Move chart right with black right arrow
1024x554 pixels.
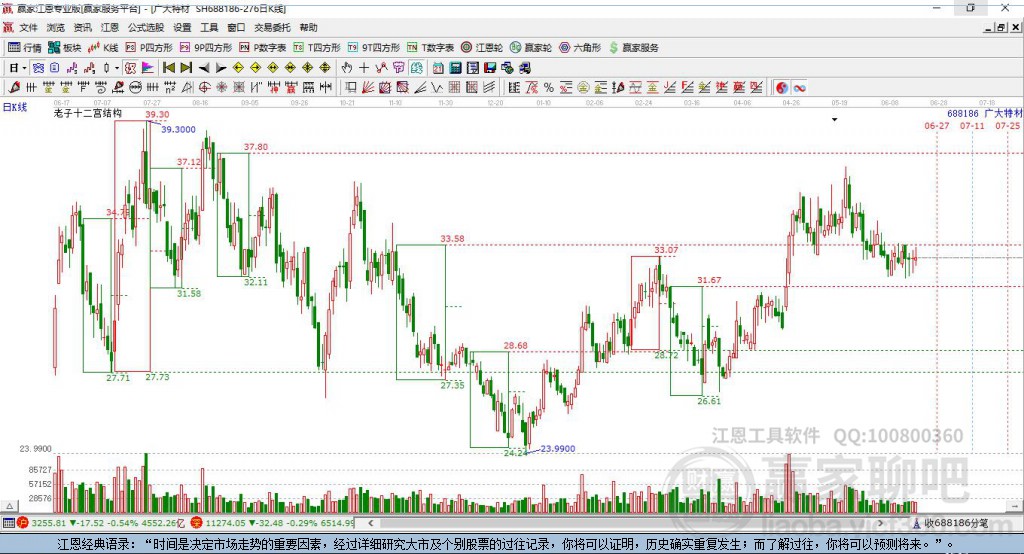click(x=221, y=68)
